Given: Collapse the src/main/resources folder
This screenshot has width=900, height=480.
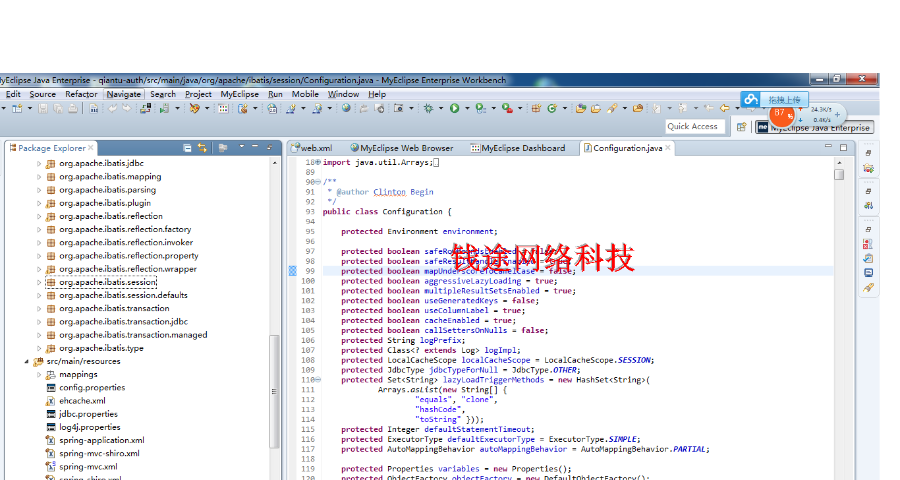Looking at the screenshot, I should click(26, 362).
